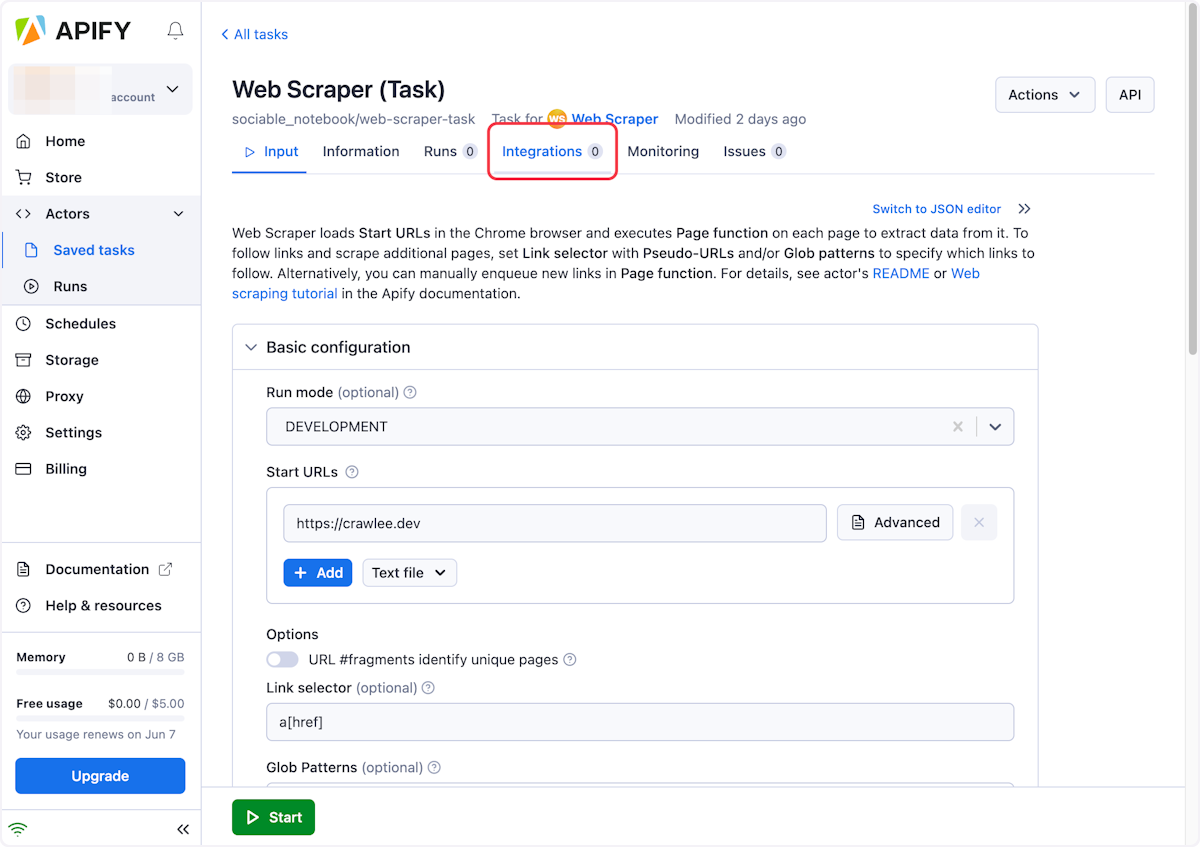Click the Storage box icon
The width and height of the screenshot is (1200, 847).
coord(24,360)
